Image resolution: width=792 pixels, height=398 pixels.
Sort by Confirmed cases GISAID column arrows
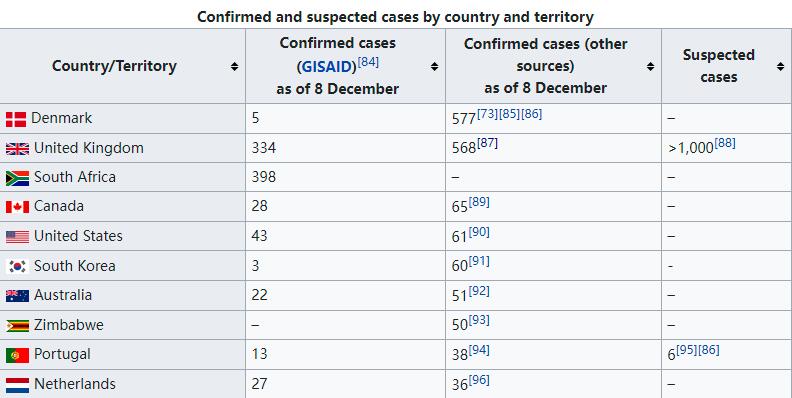434,66
